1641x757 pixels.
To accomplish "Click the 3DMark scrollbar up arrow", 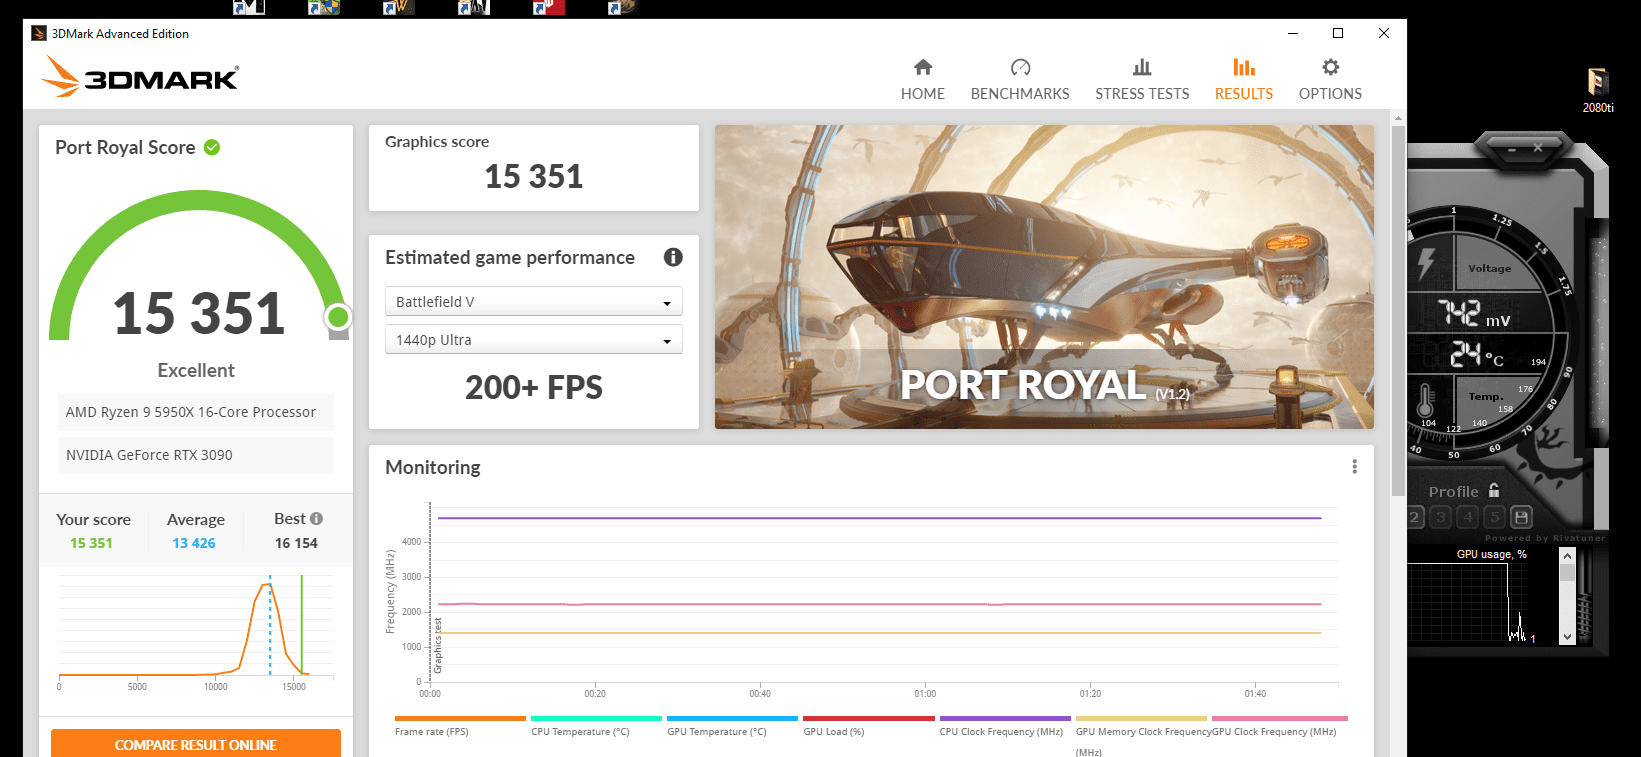I will (1398, 117).
